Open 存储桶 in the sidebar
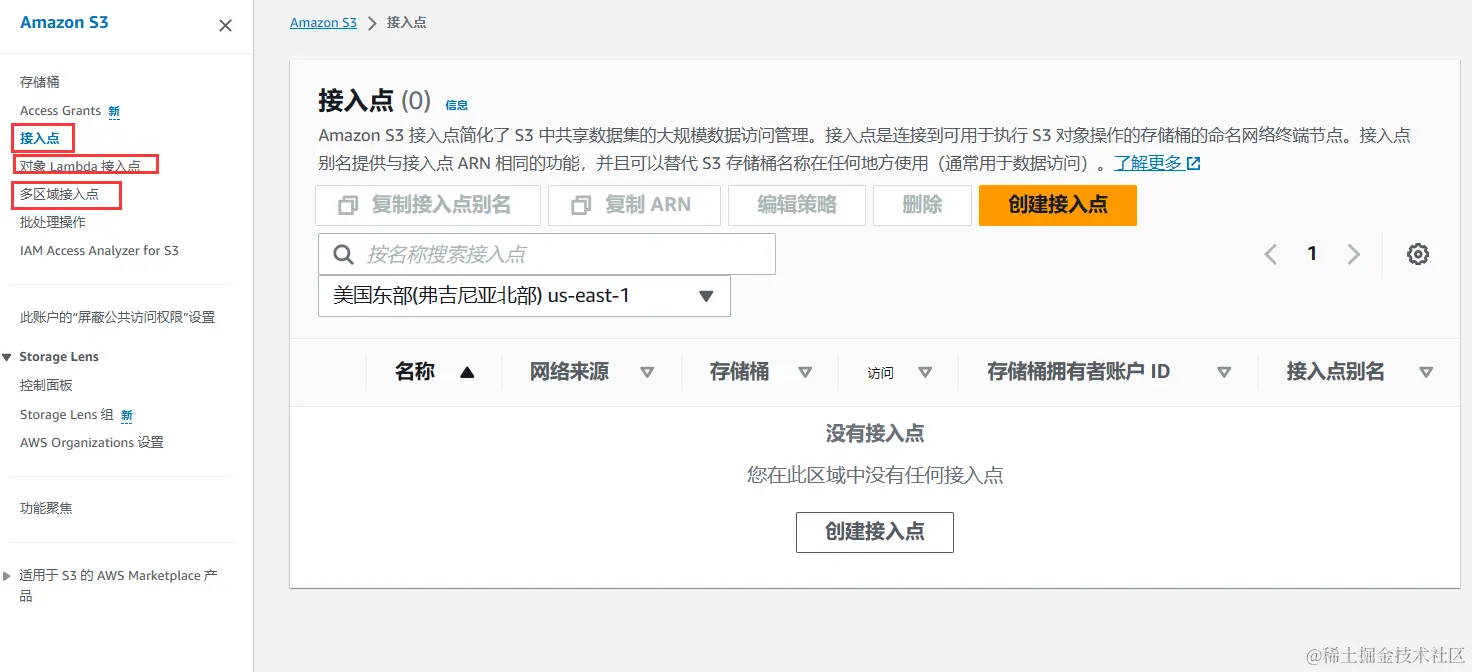This screenshot has height=672, width=1472. click(40, 82)
